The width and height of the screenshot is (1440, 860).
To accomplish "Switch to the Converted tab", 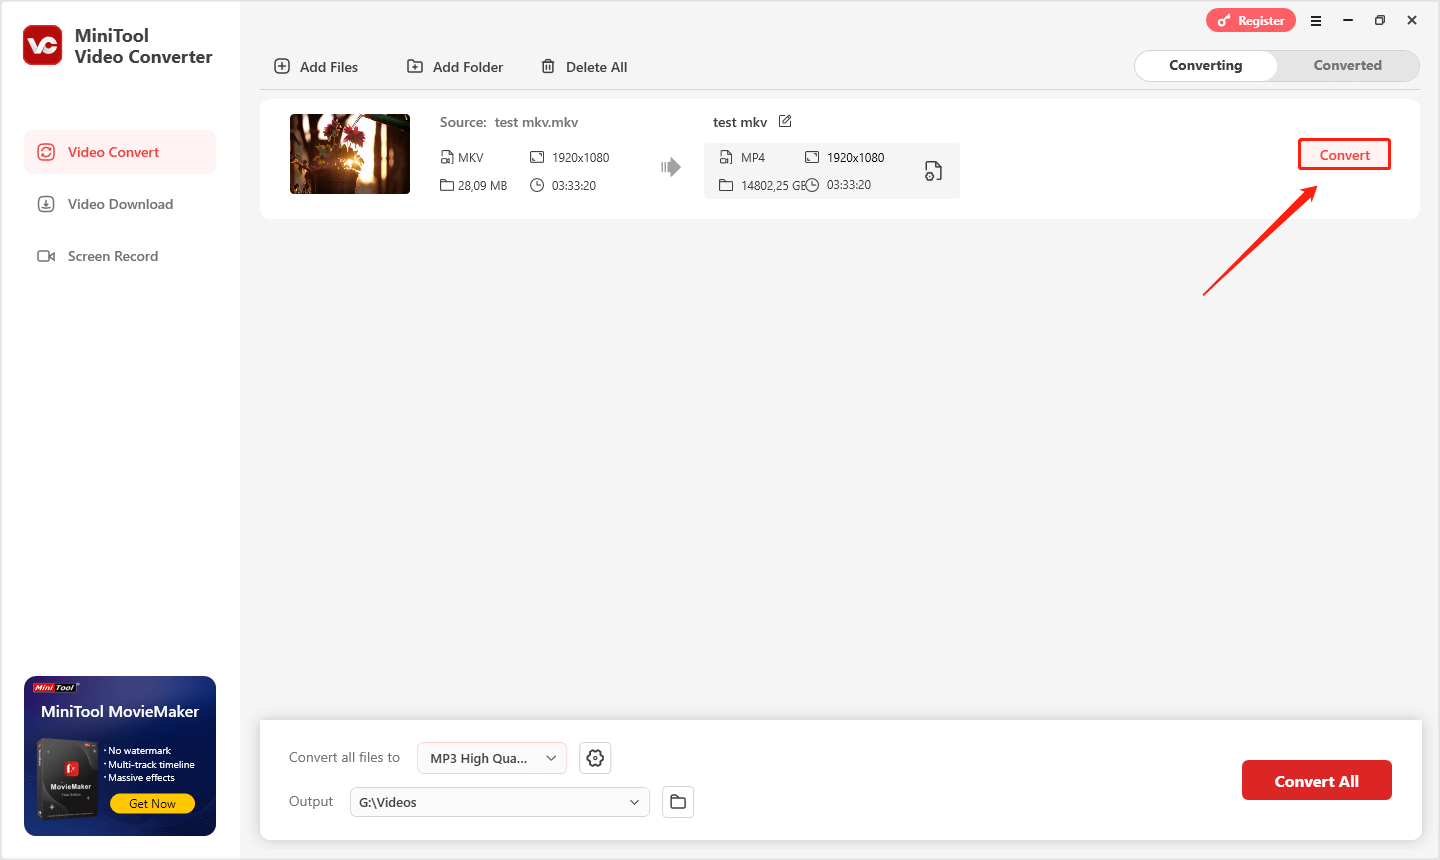I will tap(1347, 65).
